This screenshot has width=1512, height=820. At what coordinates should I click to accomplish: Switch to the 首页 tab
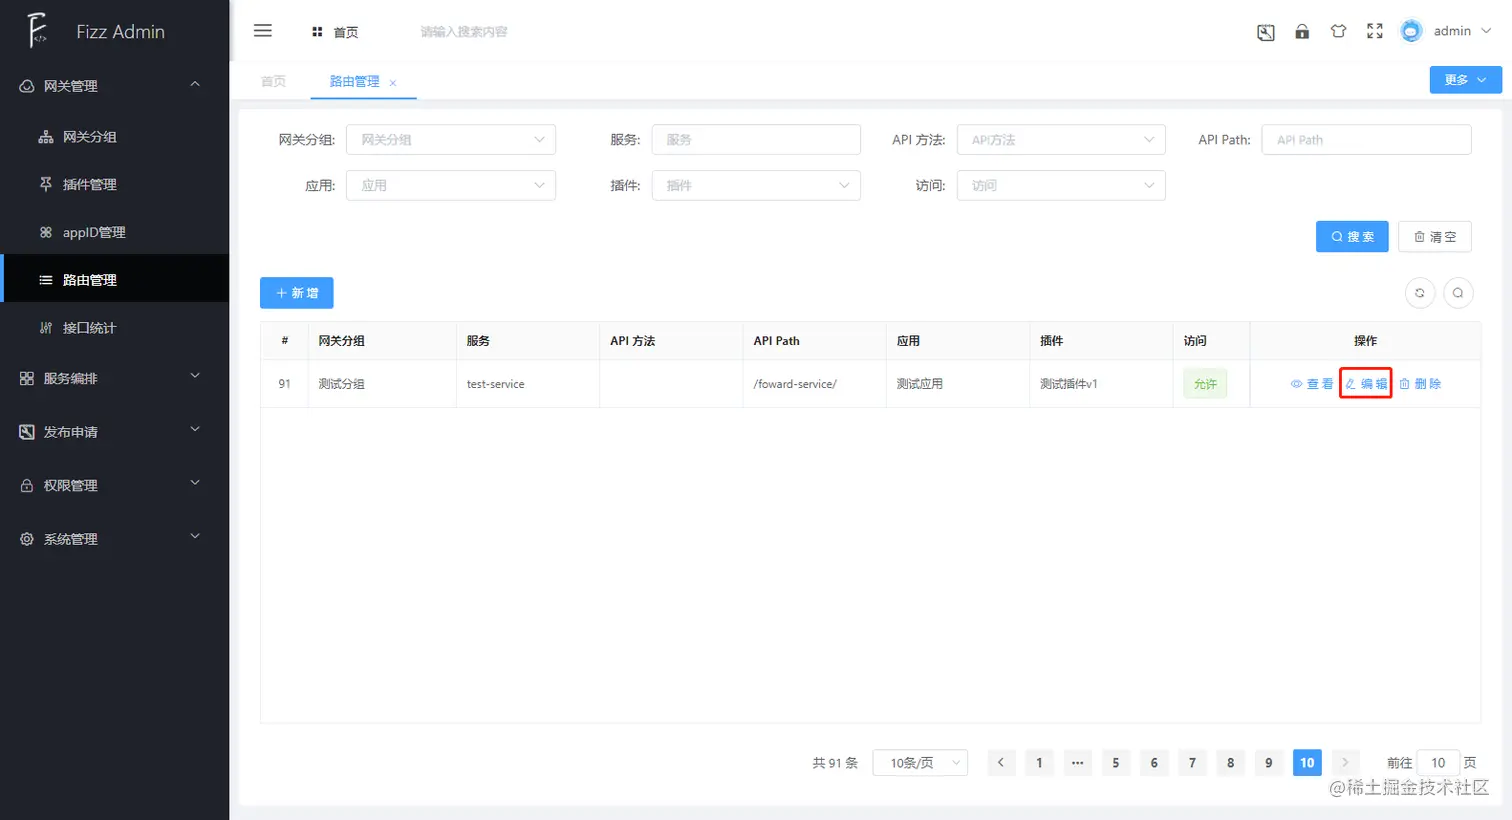273,81
